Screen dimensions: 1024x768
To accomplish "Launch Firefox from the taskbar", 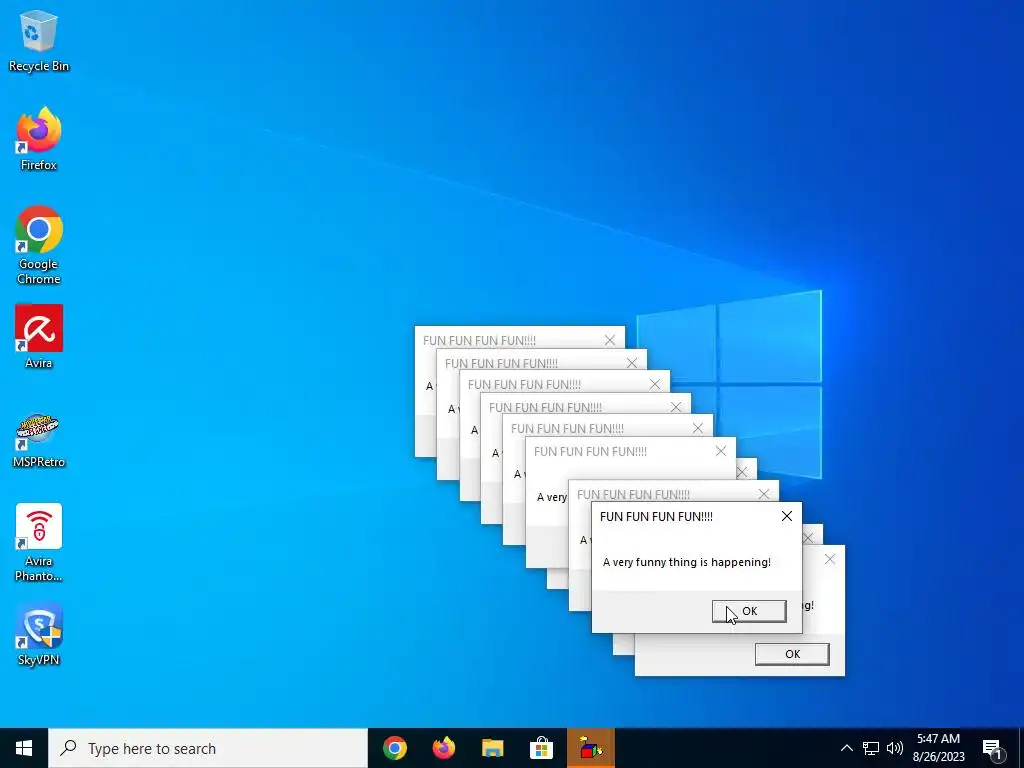I will [443, 748].
